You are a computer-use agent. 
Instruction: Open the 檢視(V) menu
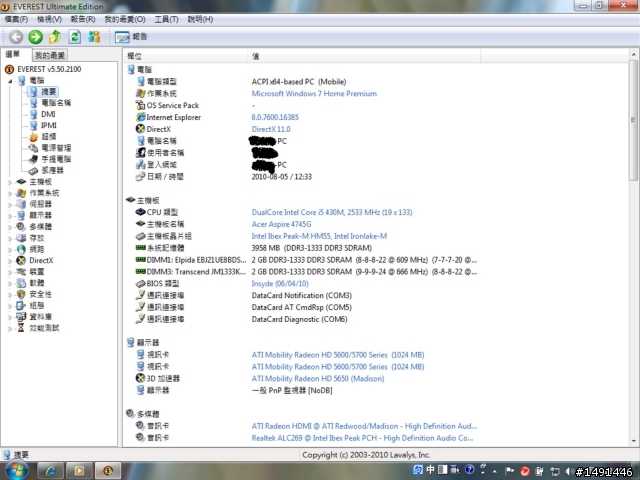click(49, 19)
